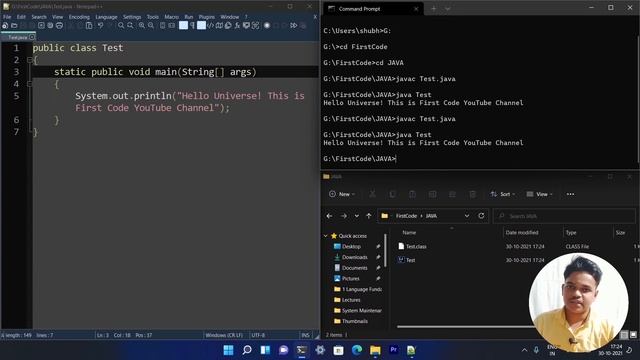Viewport: 640px width, 360px height.
Task: Click the Copy icon in File Explorer
Action: click(x=392, y=194)
